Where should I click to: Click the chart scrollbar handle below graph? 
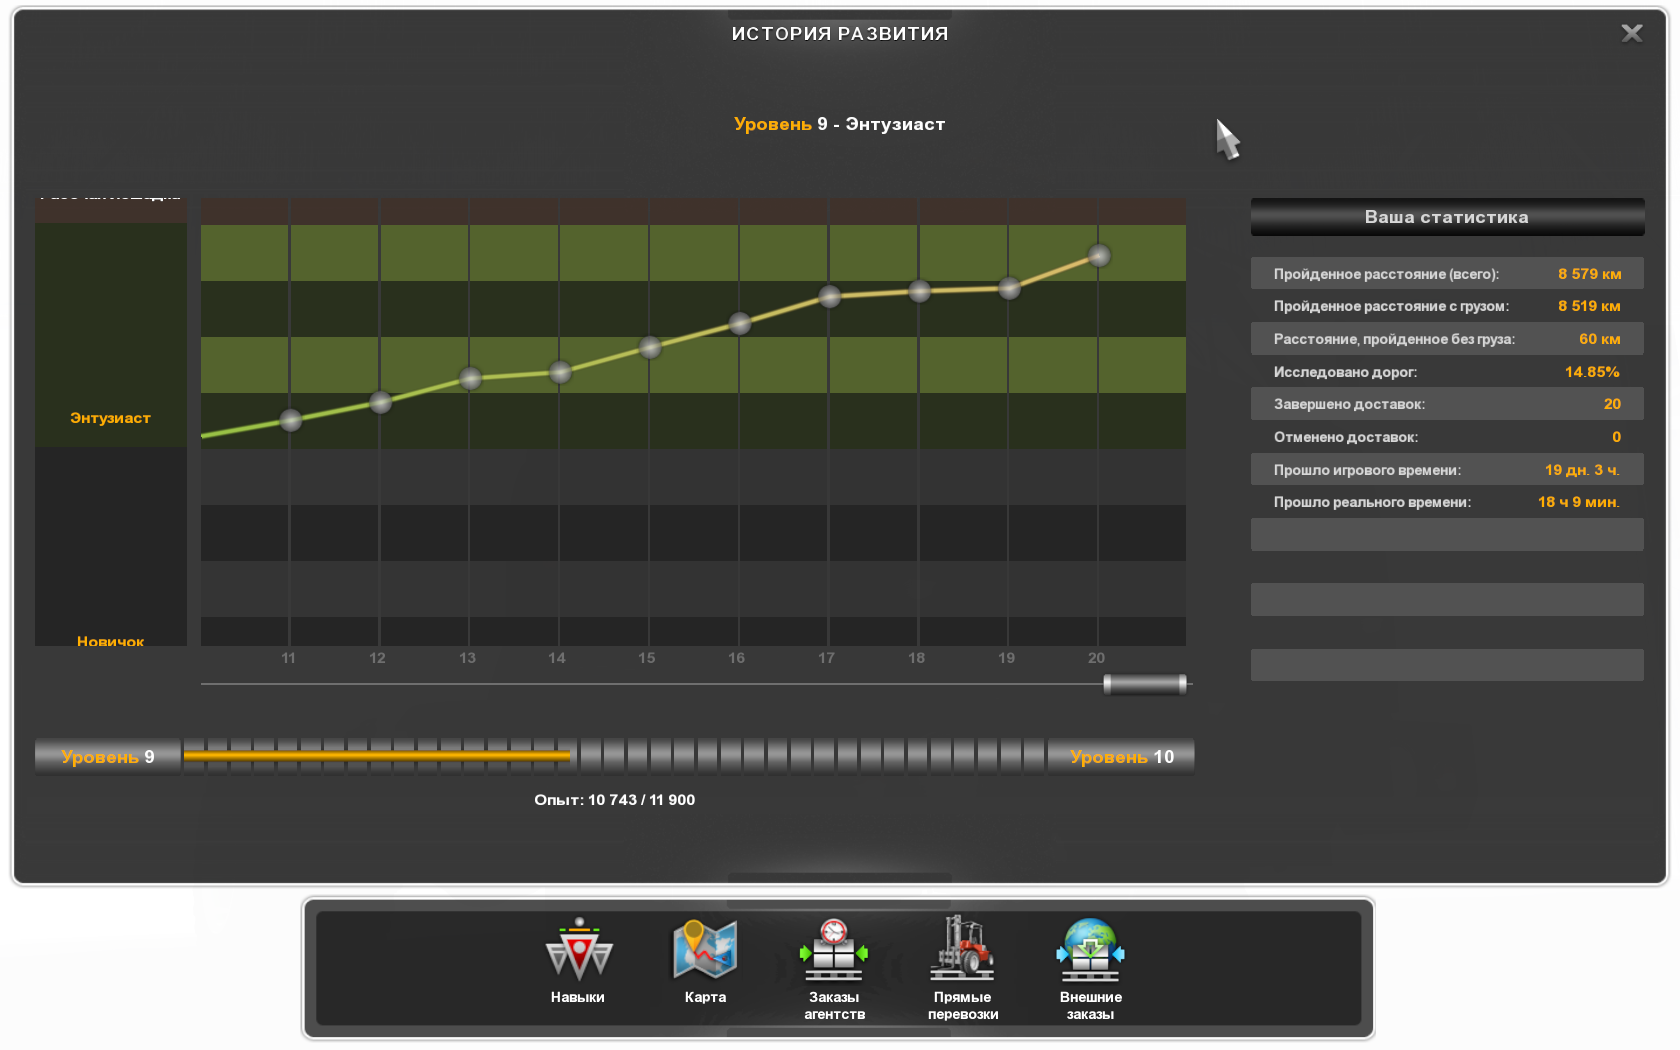[x=1145, y=684]
